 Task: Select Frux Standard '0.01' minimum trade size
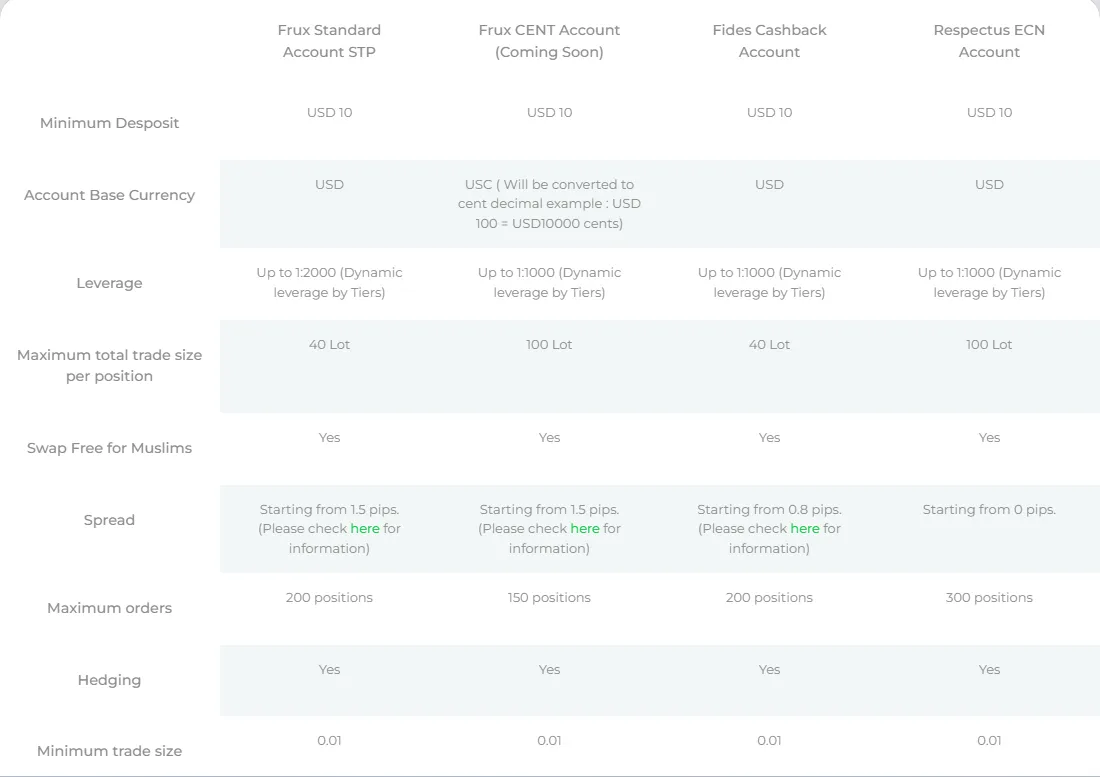point(329,741)
